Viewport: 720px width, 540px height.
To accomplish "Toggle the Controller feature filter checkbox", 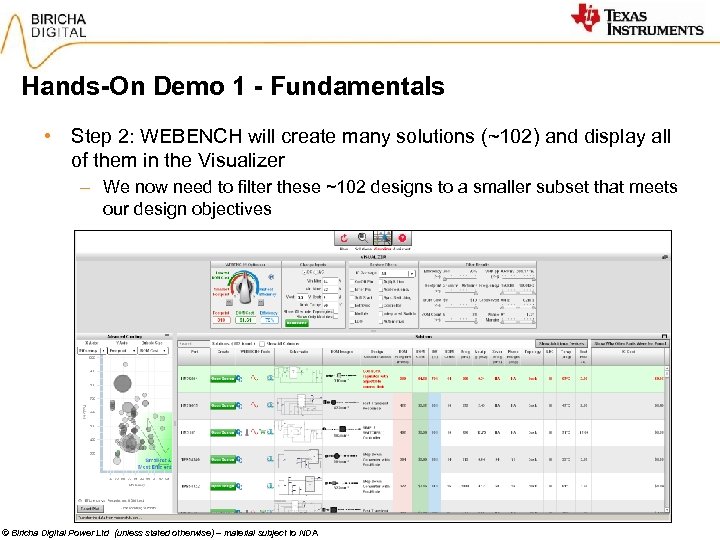I will [381, 305].
